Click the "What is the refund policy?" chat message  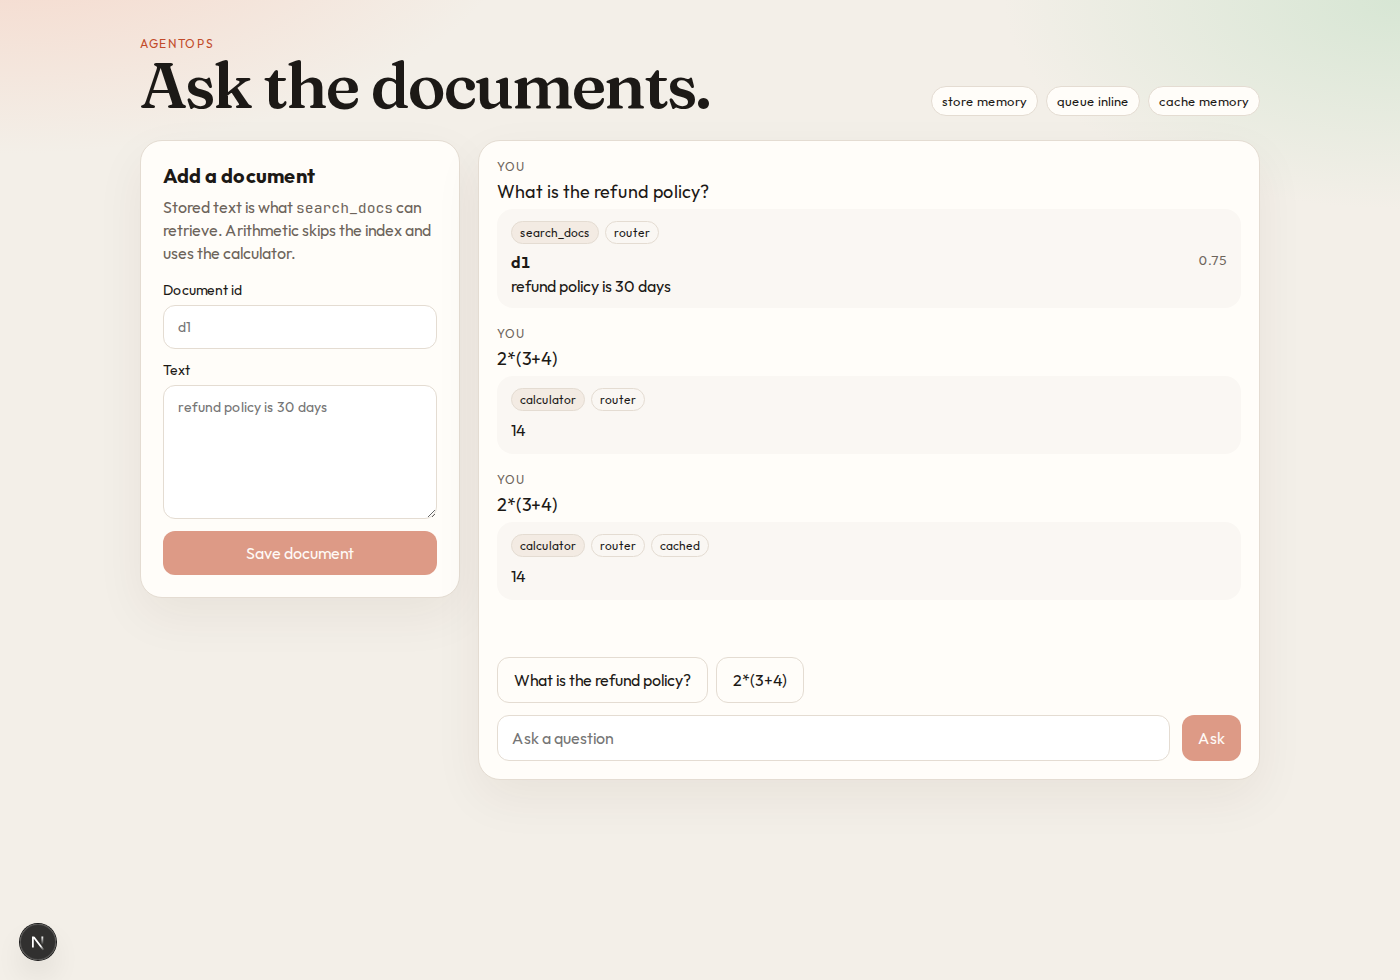point(603,192)
